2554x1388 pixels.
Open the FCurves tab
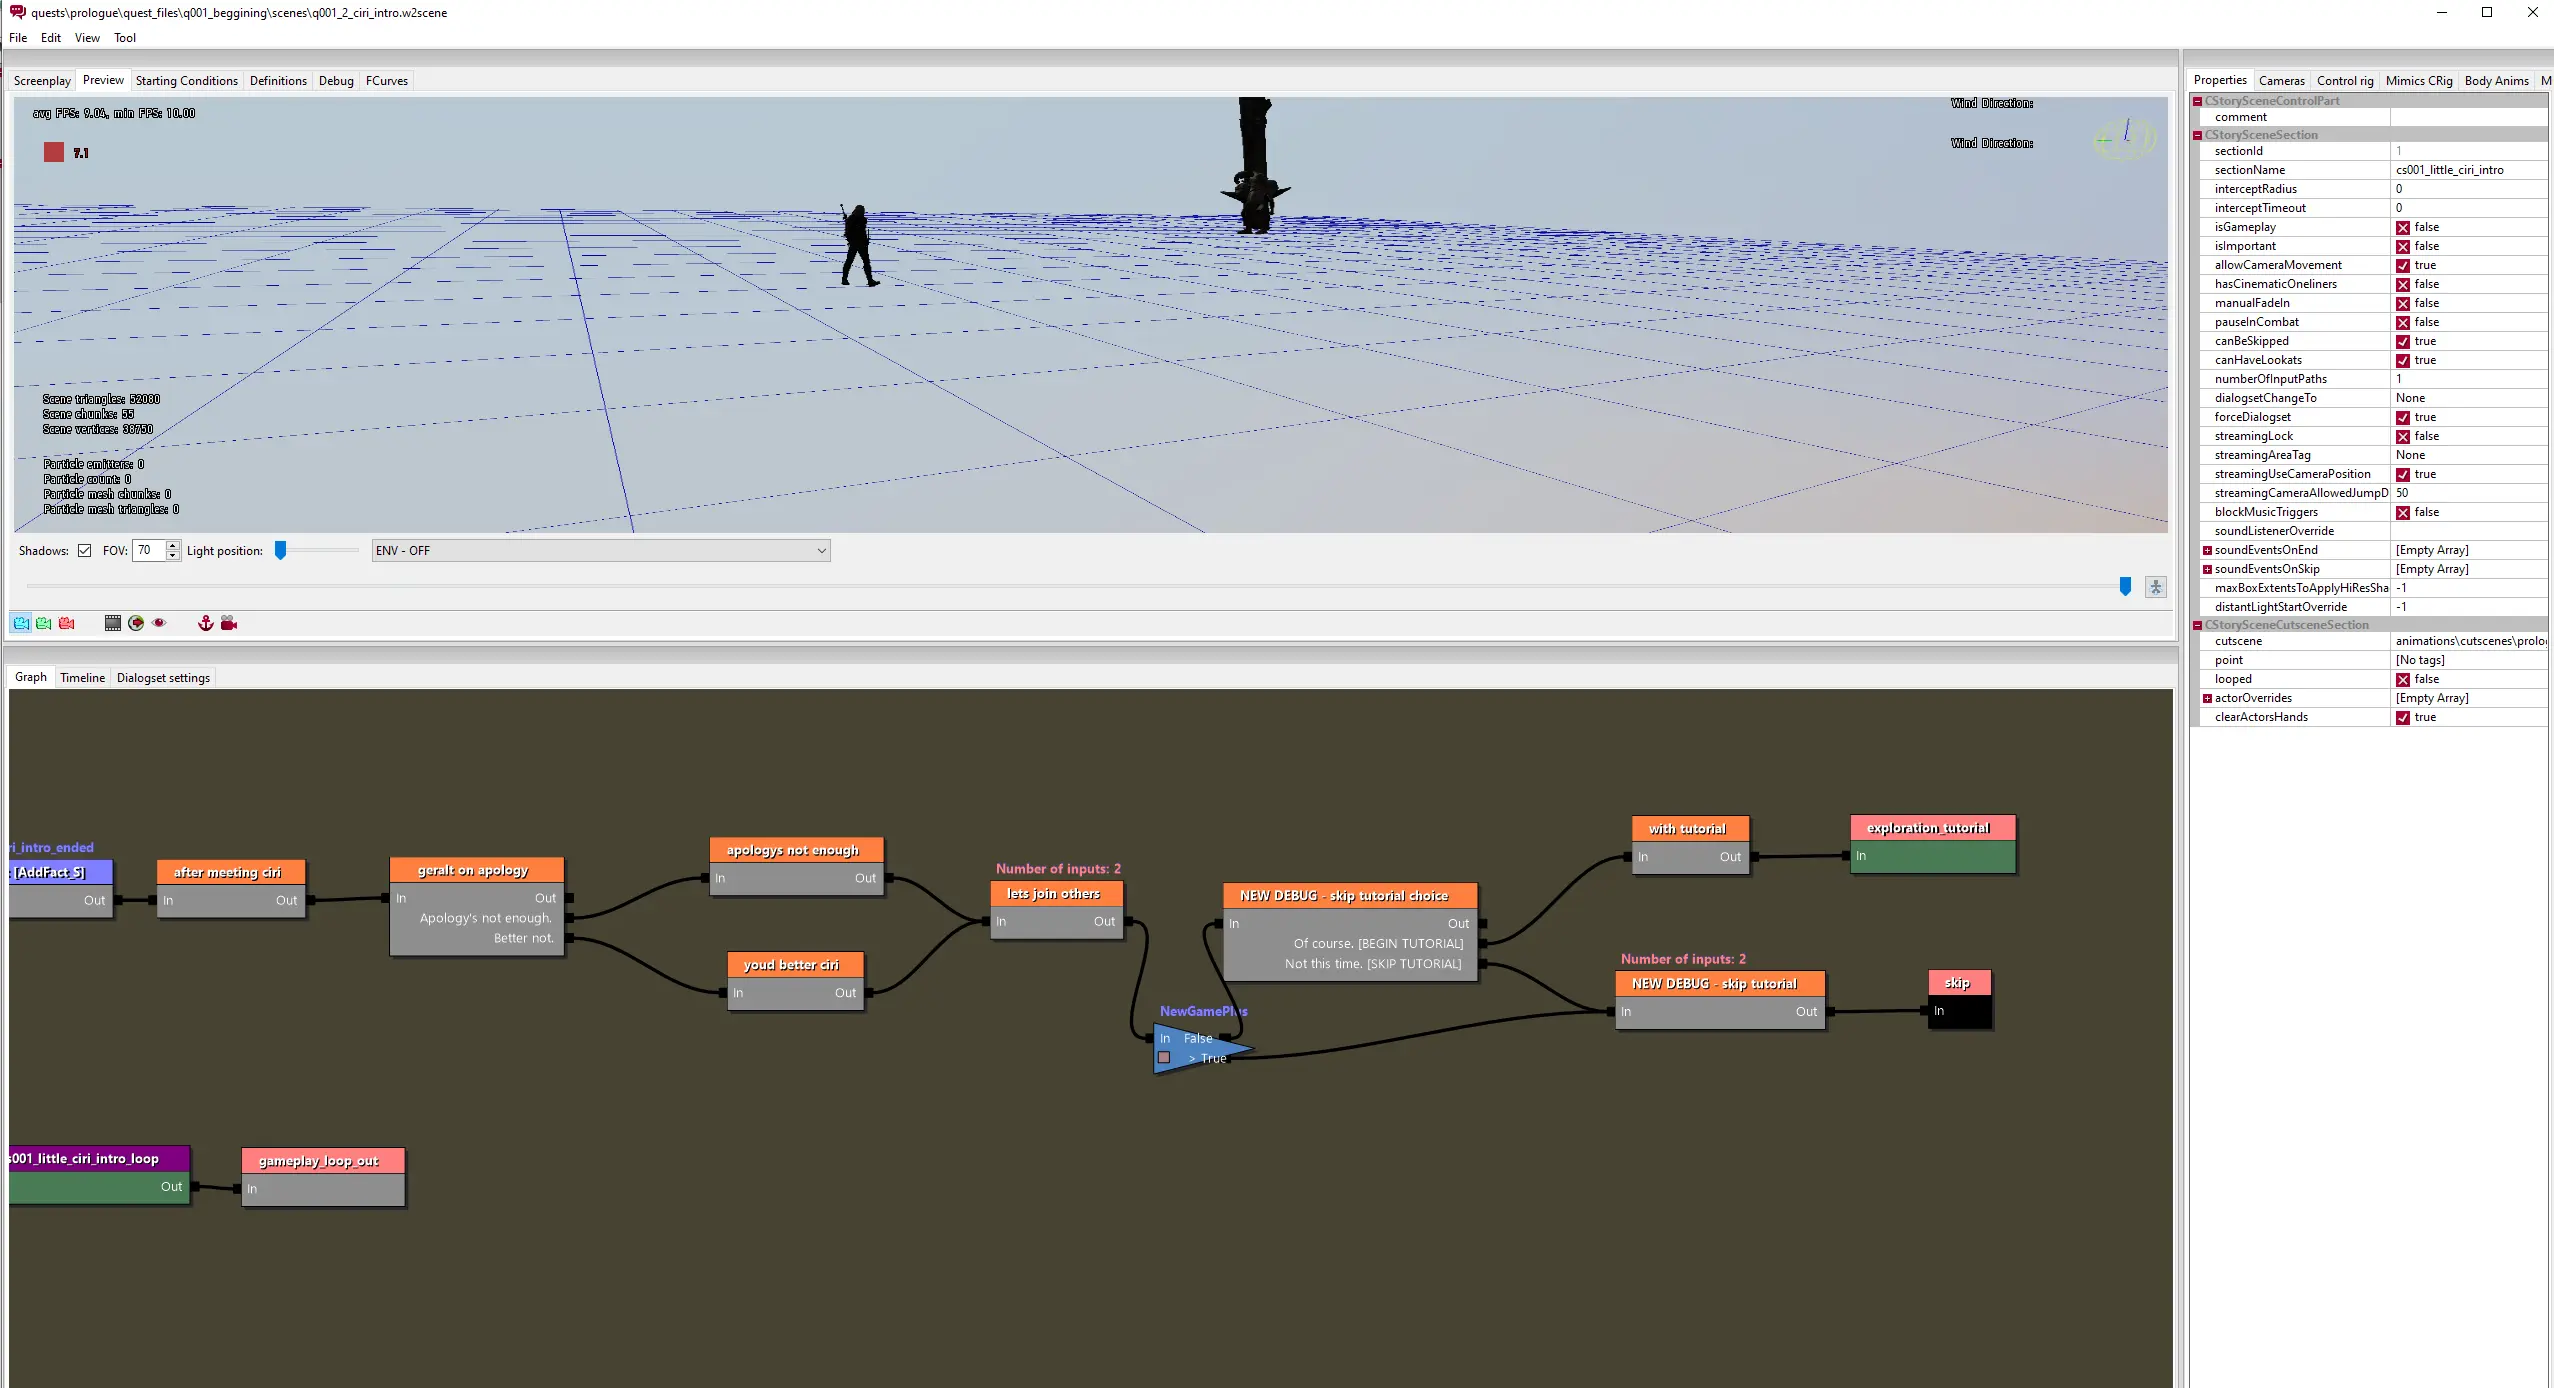tap(387, 81)
